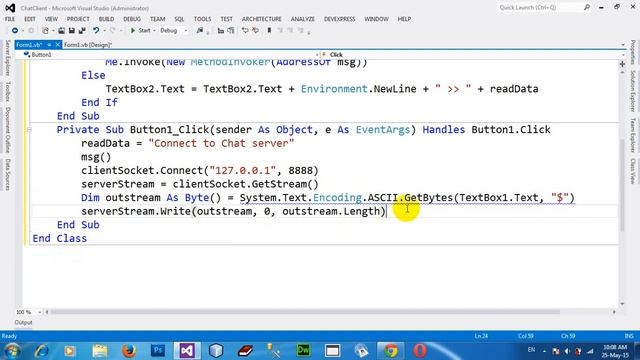The width and height of the screenshot is (640, 360).
Task: Open the PROJECT menu
Action: [x=78, y=19]
